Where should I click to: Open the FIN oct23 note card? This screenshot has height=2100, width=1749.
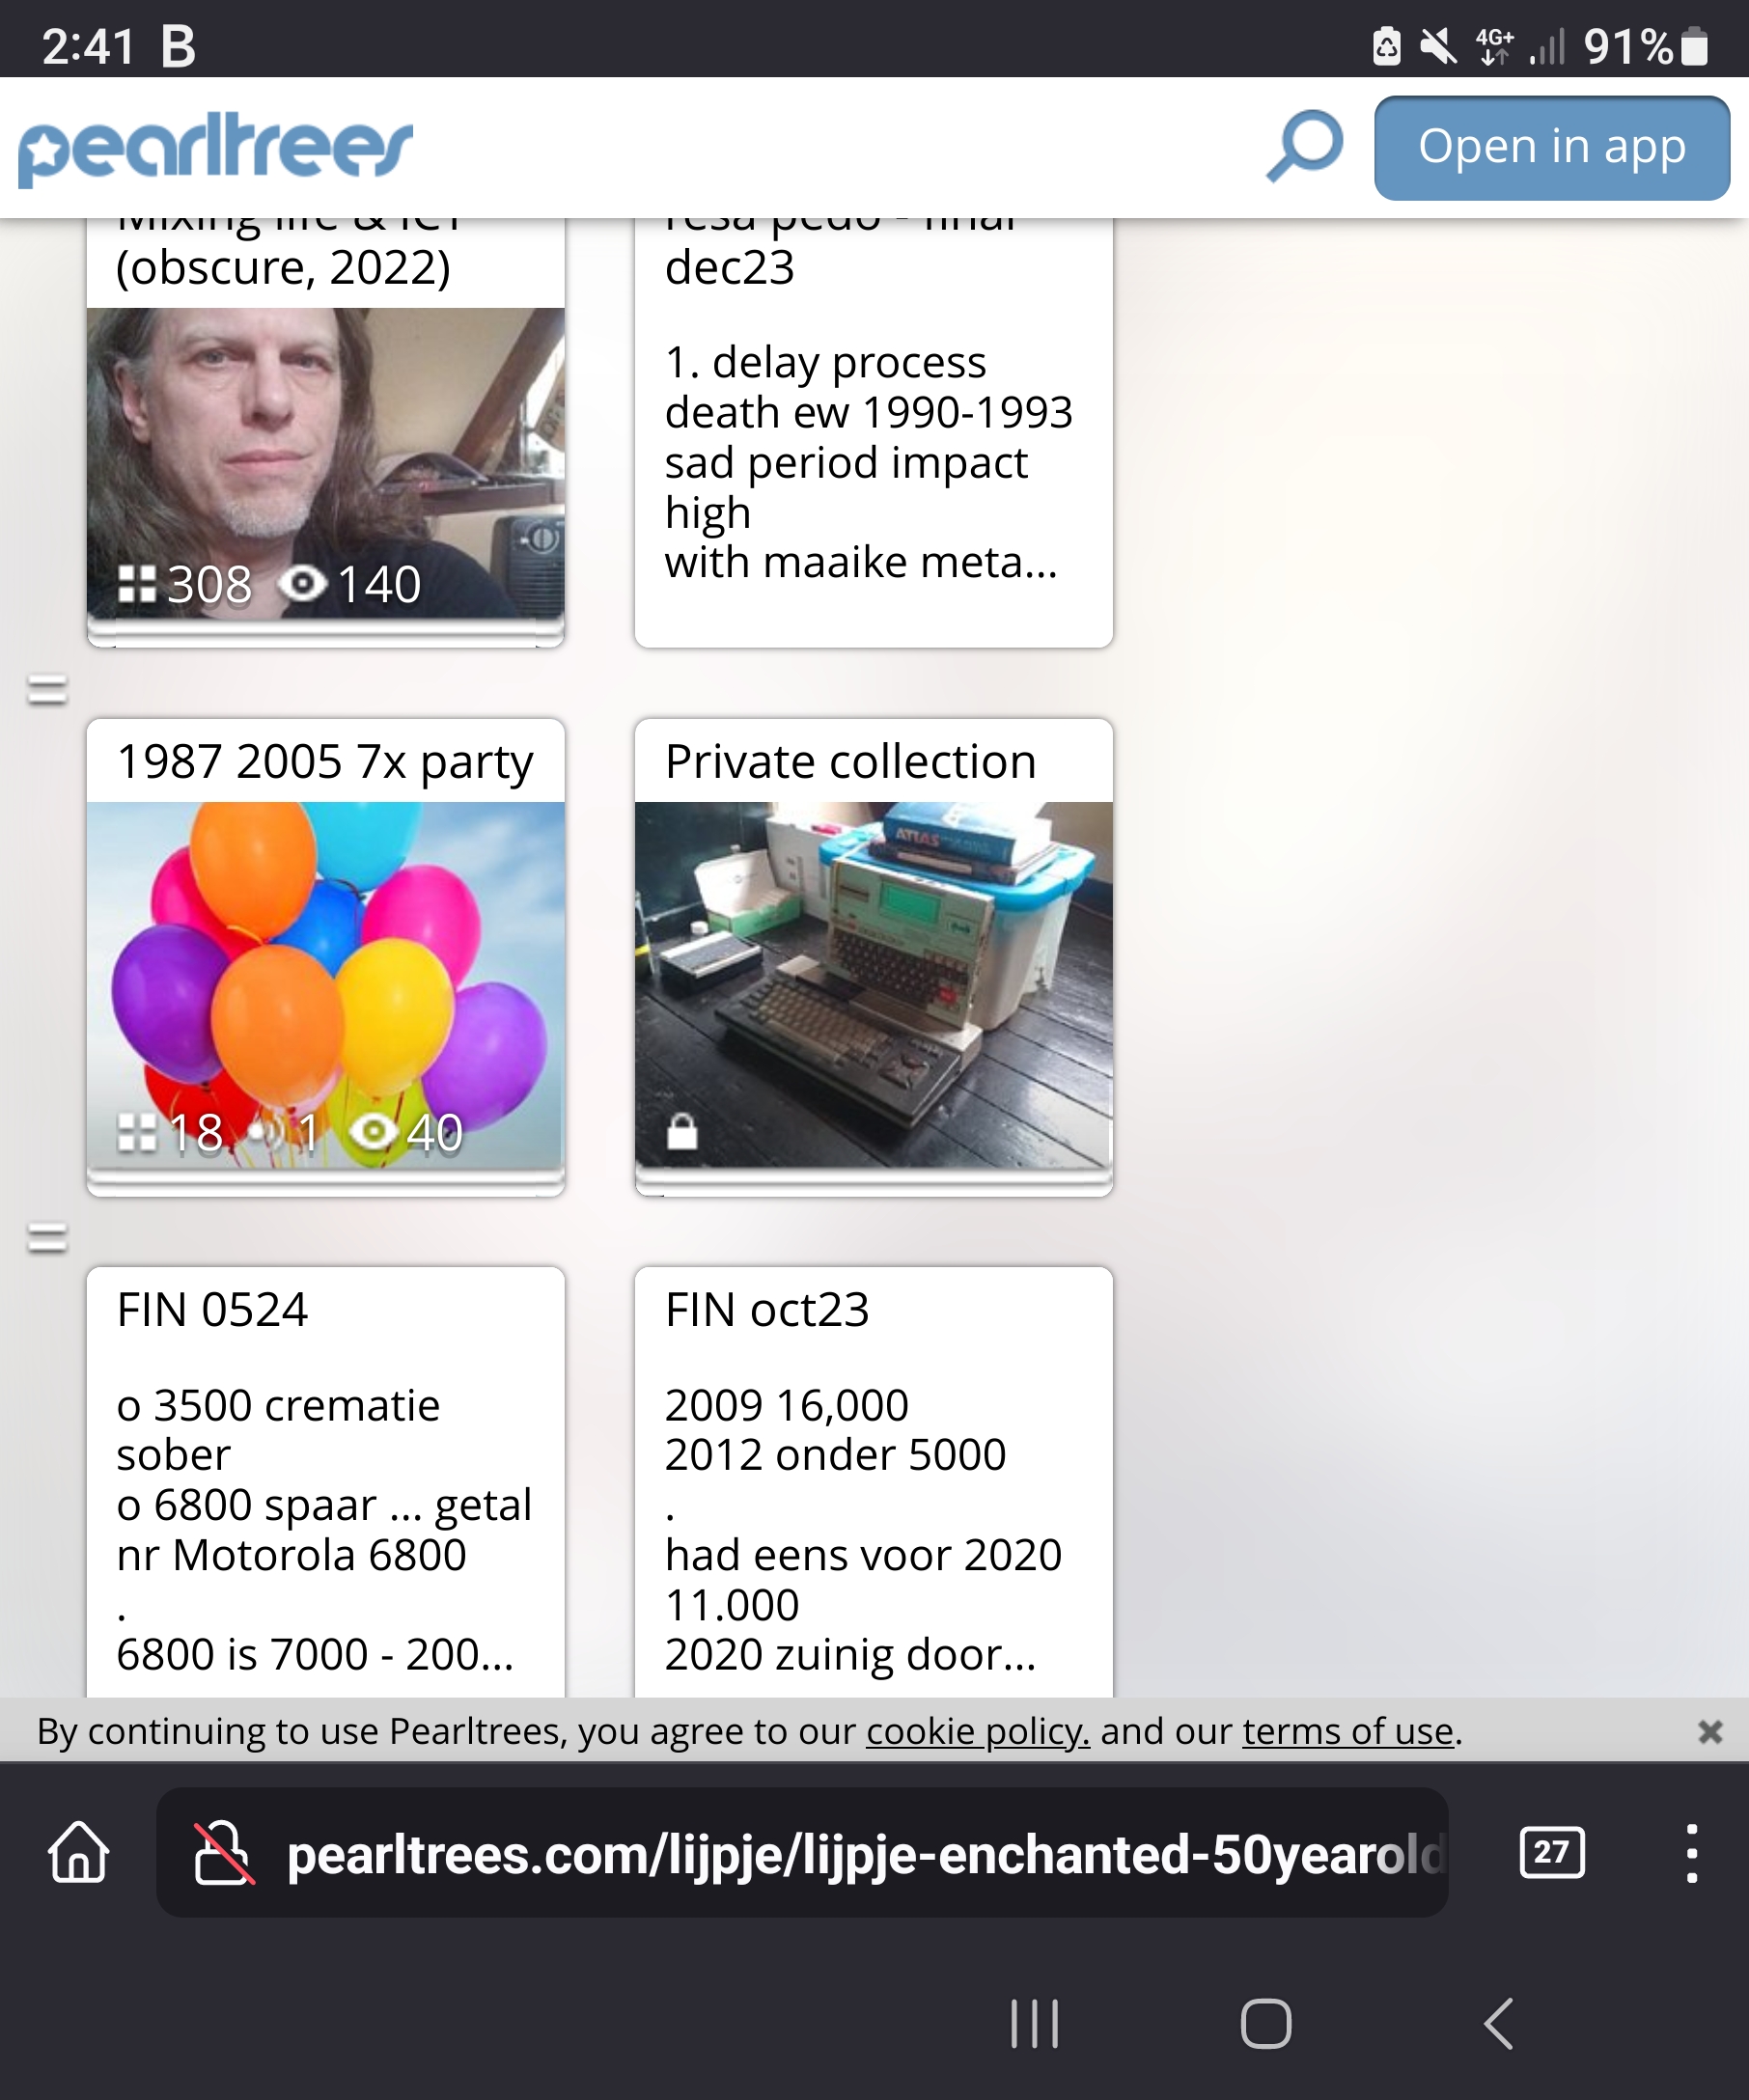pos(873,1481)
